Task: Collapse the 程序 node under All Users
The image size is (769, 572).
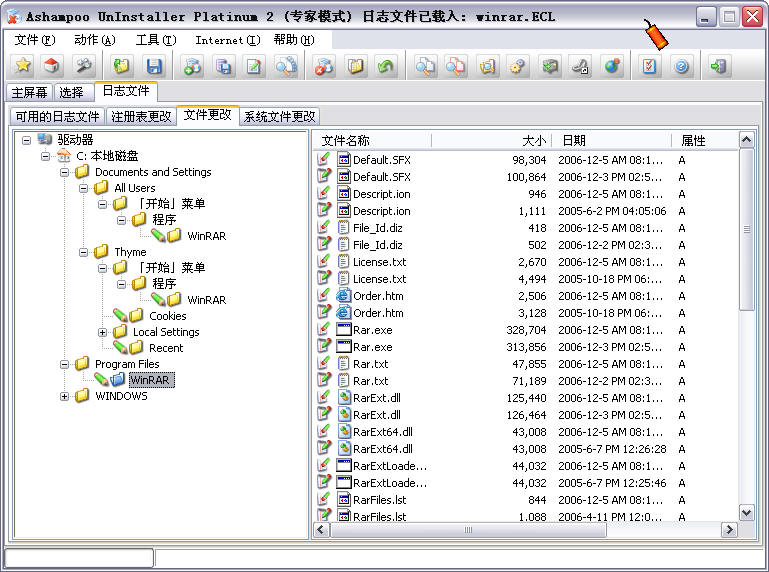Action: click(x=121, y=220)
